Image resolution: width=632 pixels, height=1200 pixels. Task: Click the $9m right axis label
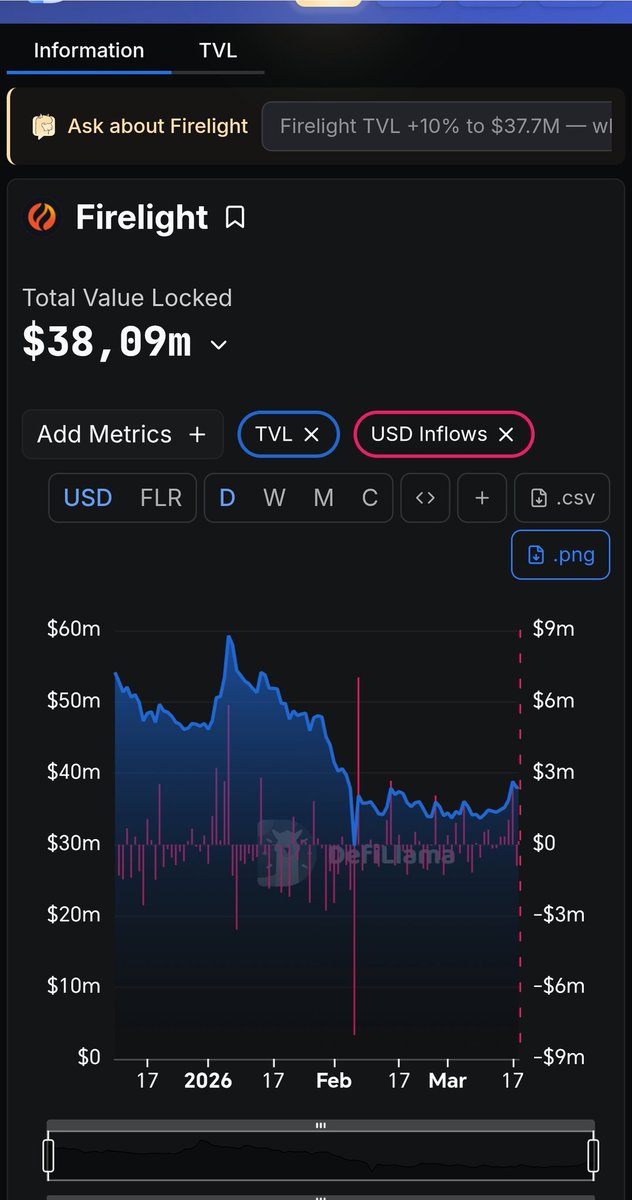552,629
